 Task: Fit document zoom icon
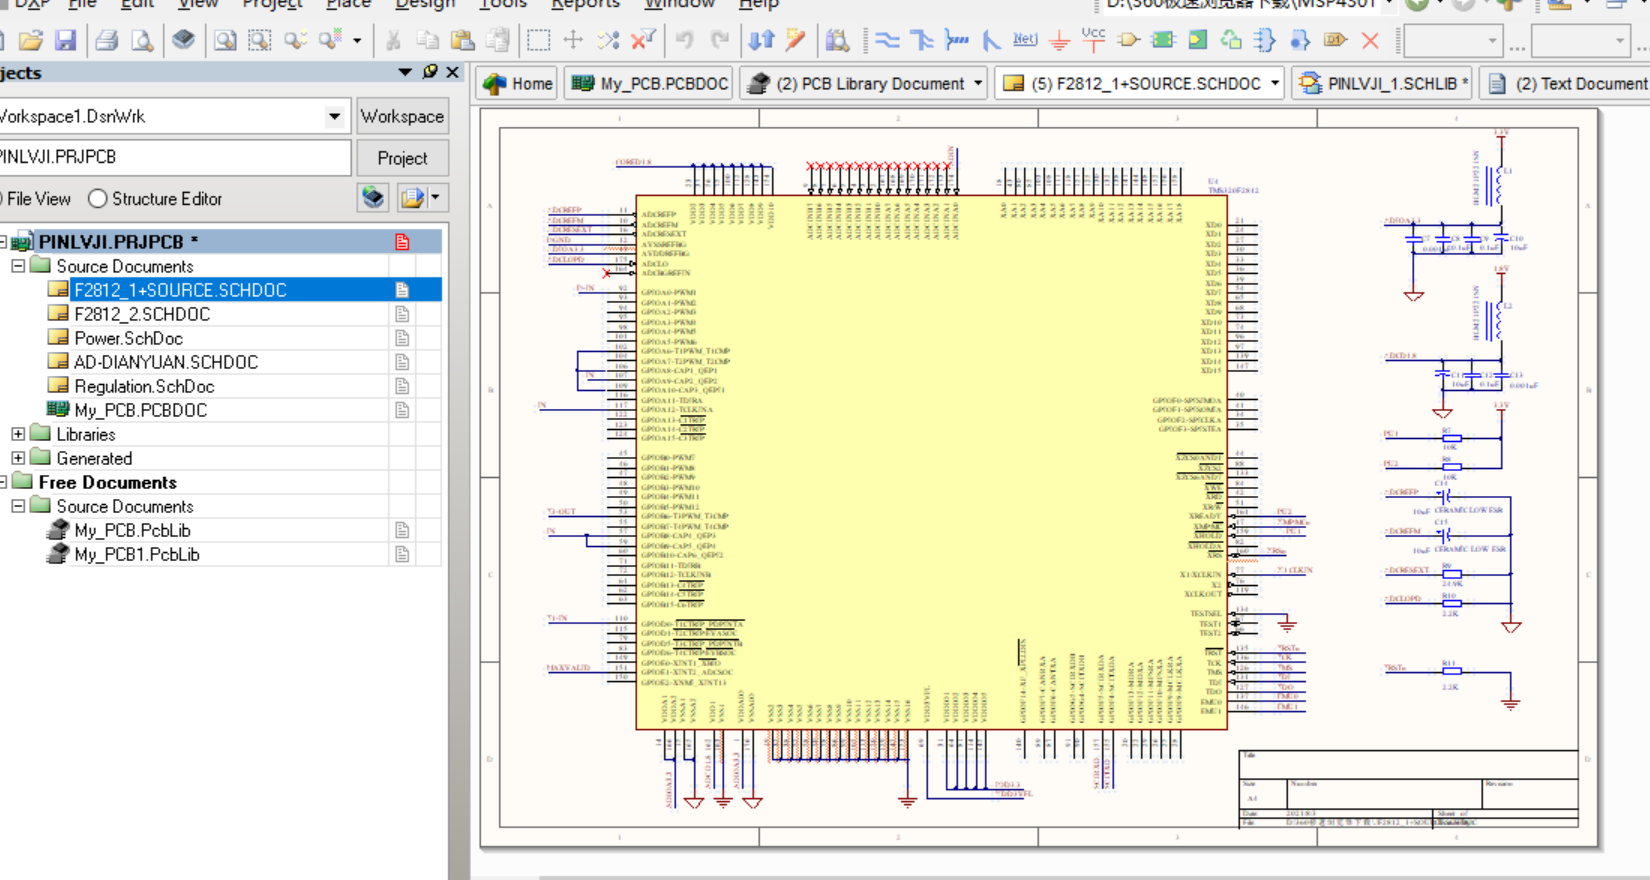(x=225, y=41)
